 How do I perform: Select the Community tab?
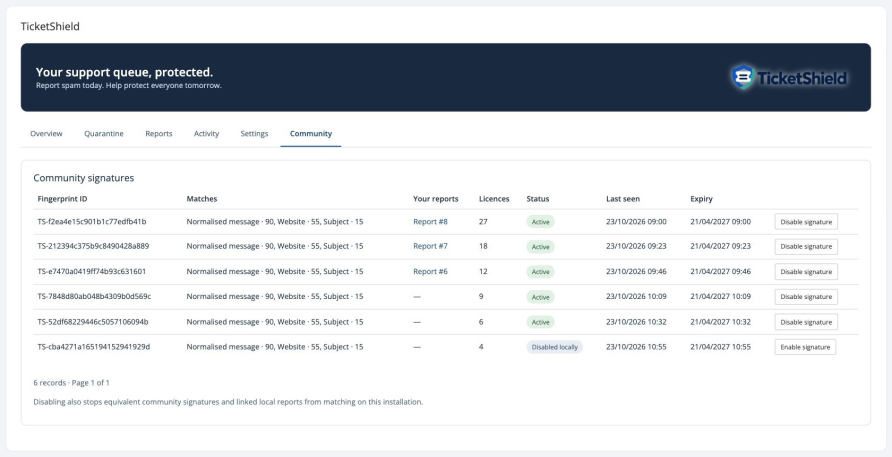pyautogui.click(x=311, y=134)
